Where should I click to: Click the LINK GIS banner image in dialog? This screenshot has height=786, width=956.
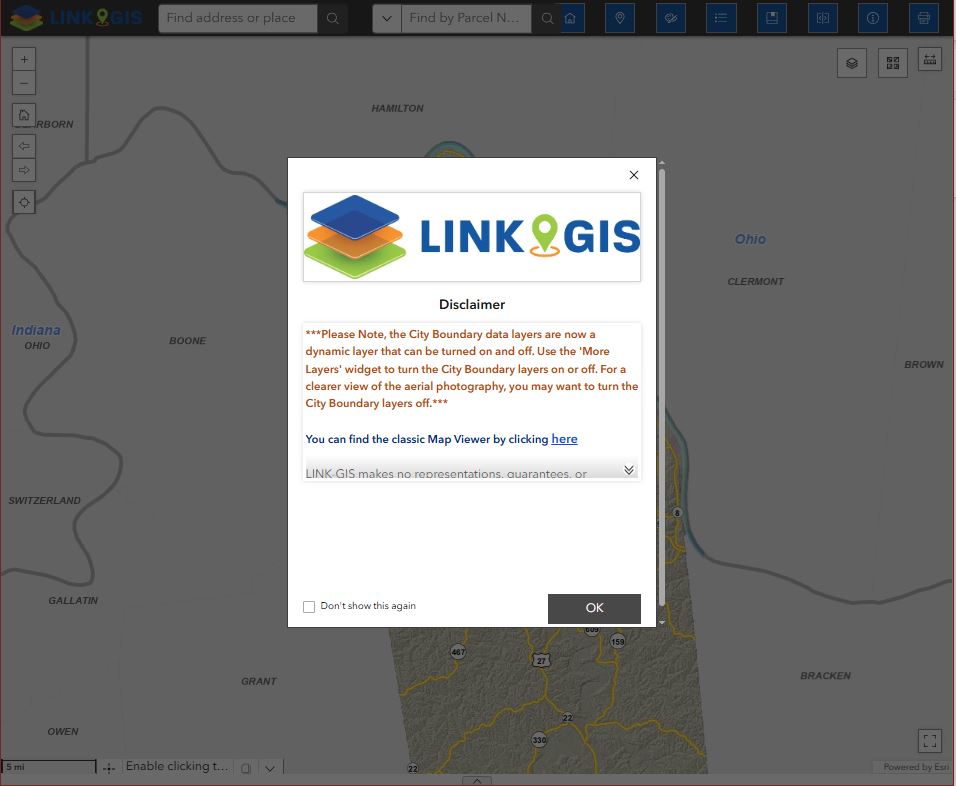click(x=472, y=237)
